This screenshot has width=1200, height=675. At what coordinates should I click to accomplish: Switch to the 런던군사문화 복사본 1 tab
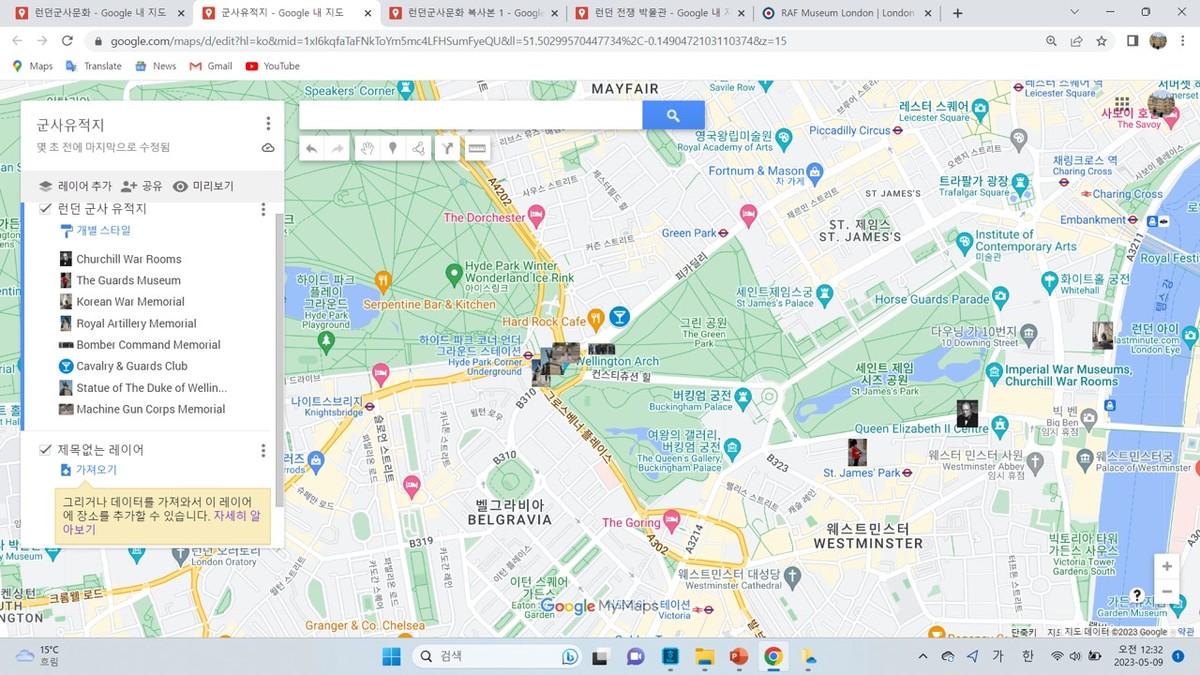pos(473,13)
